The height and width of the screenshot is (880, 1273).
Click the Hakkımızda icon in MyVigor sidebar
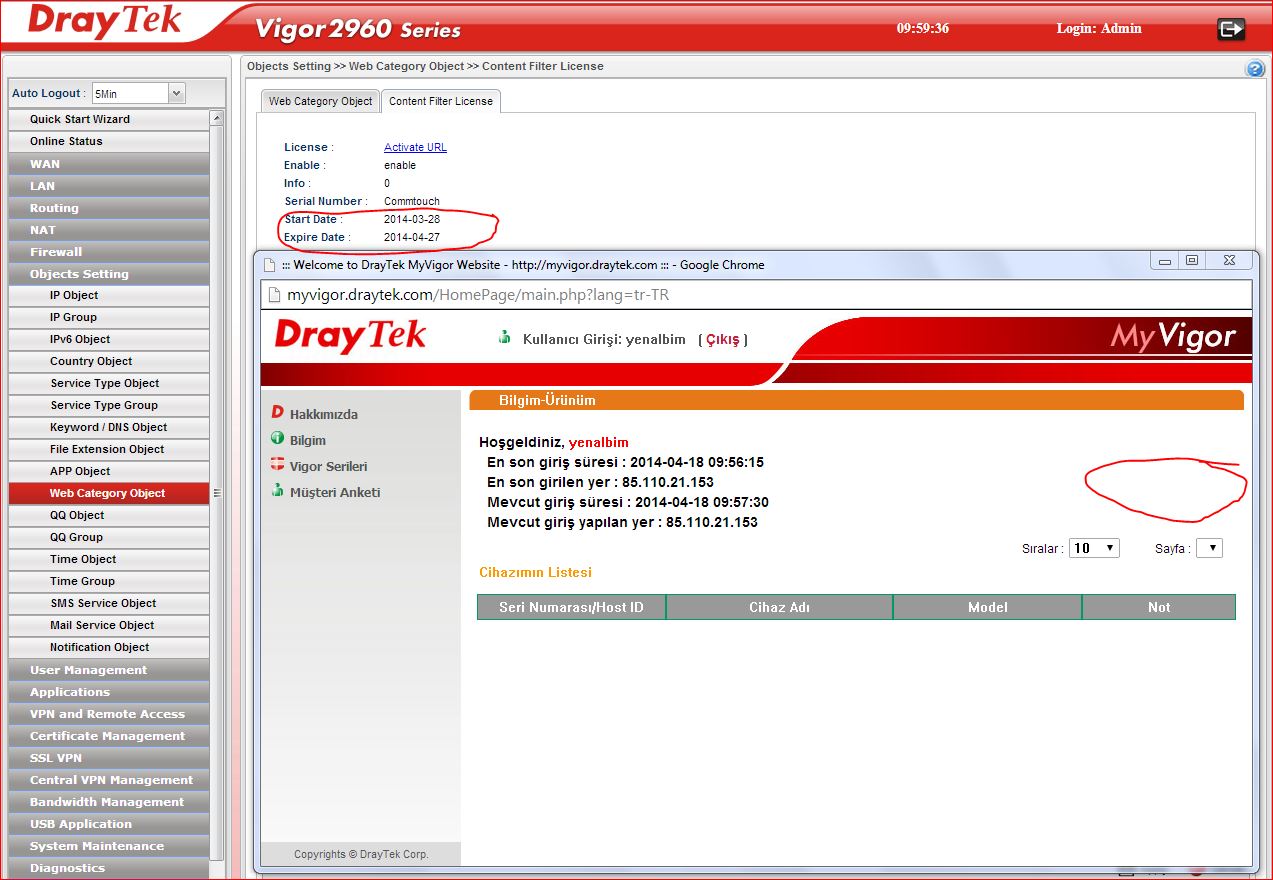(277, 413)
